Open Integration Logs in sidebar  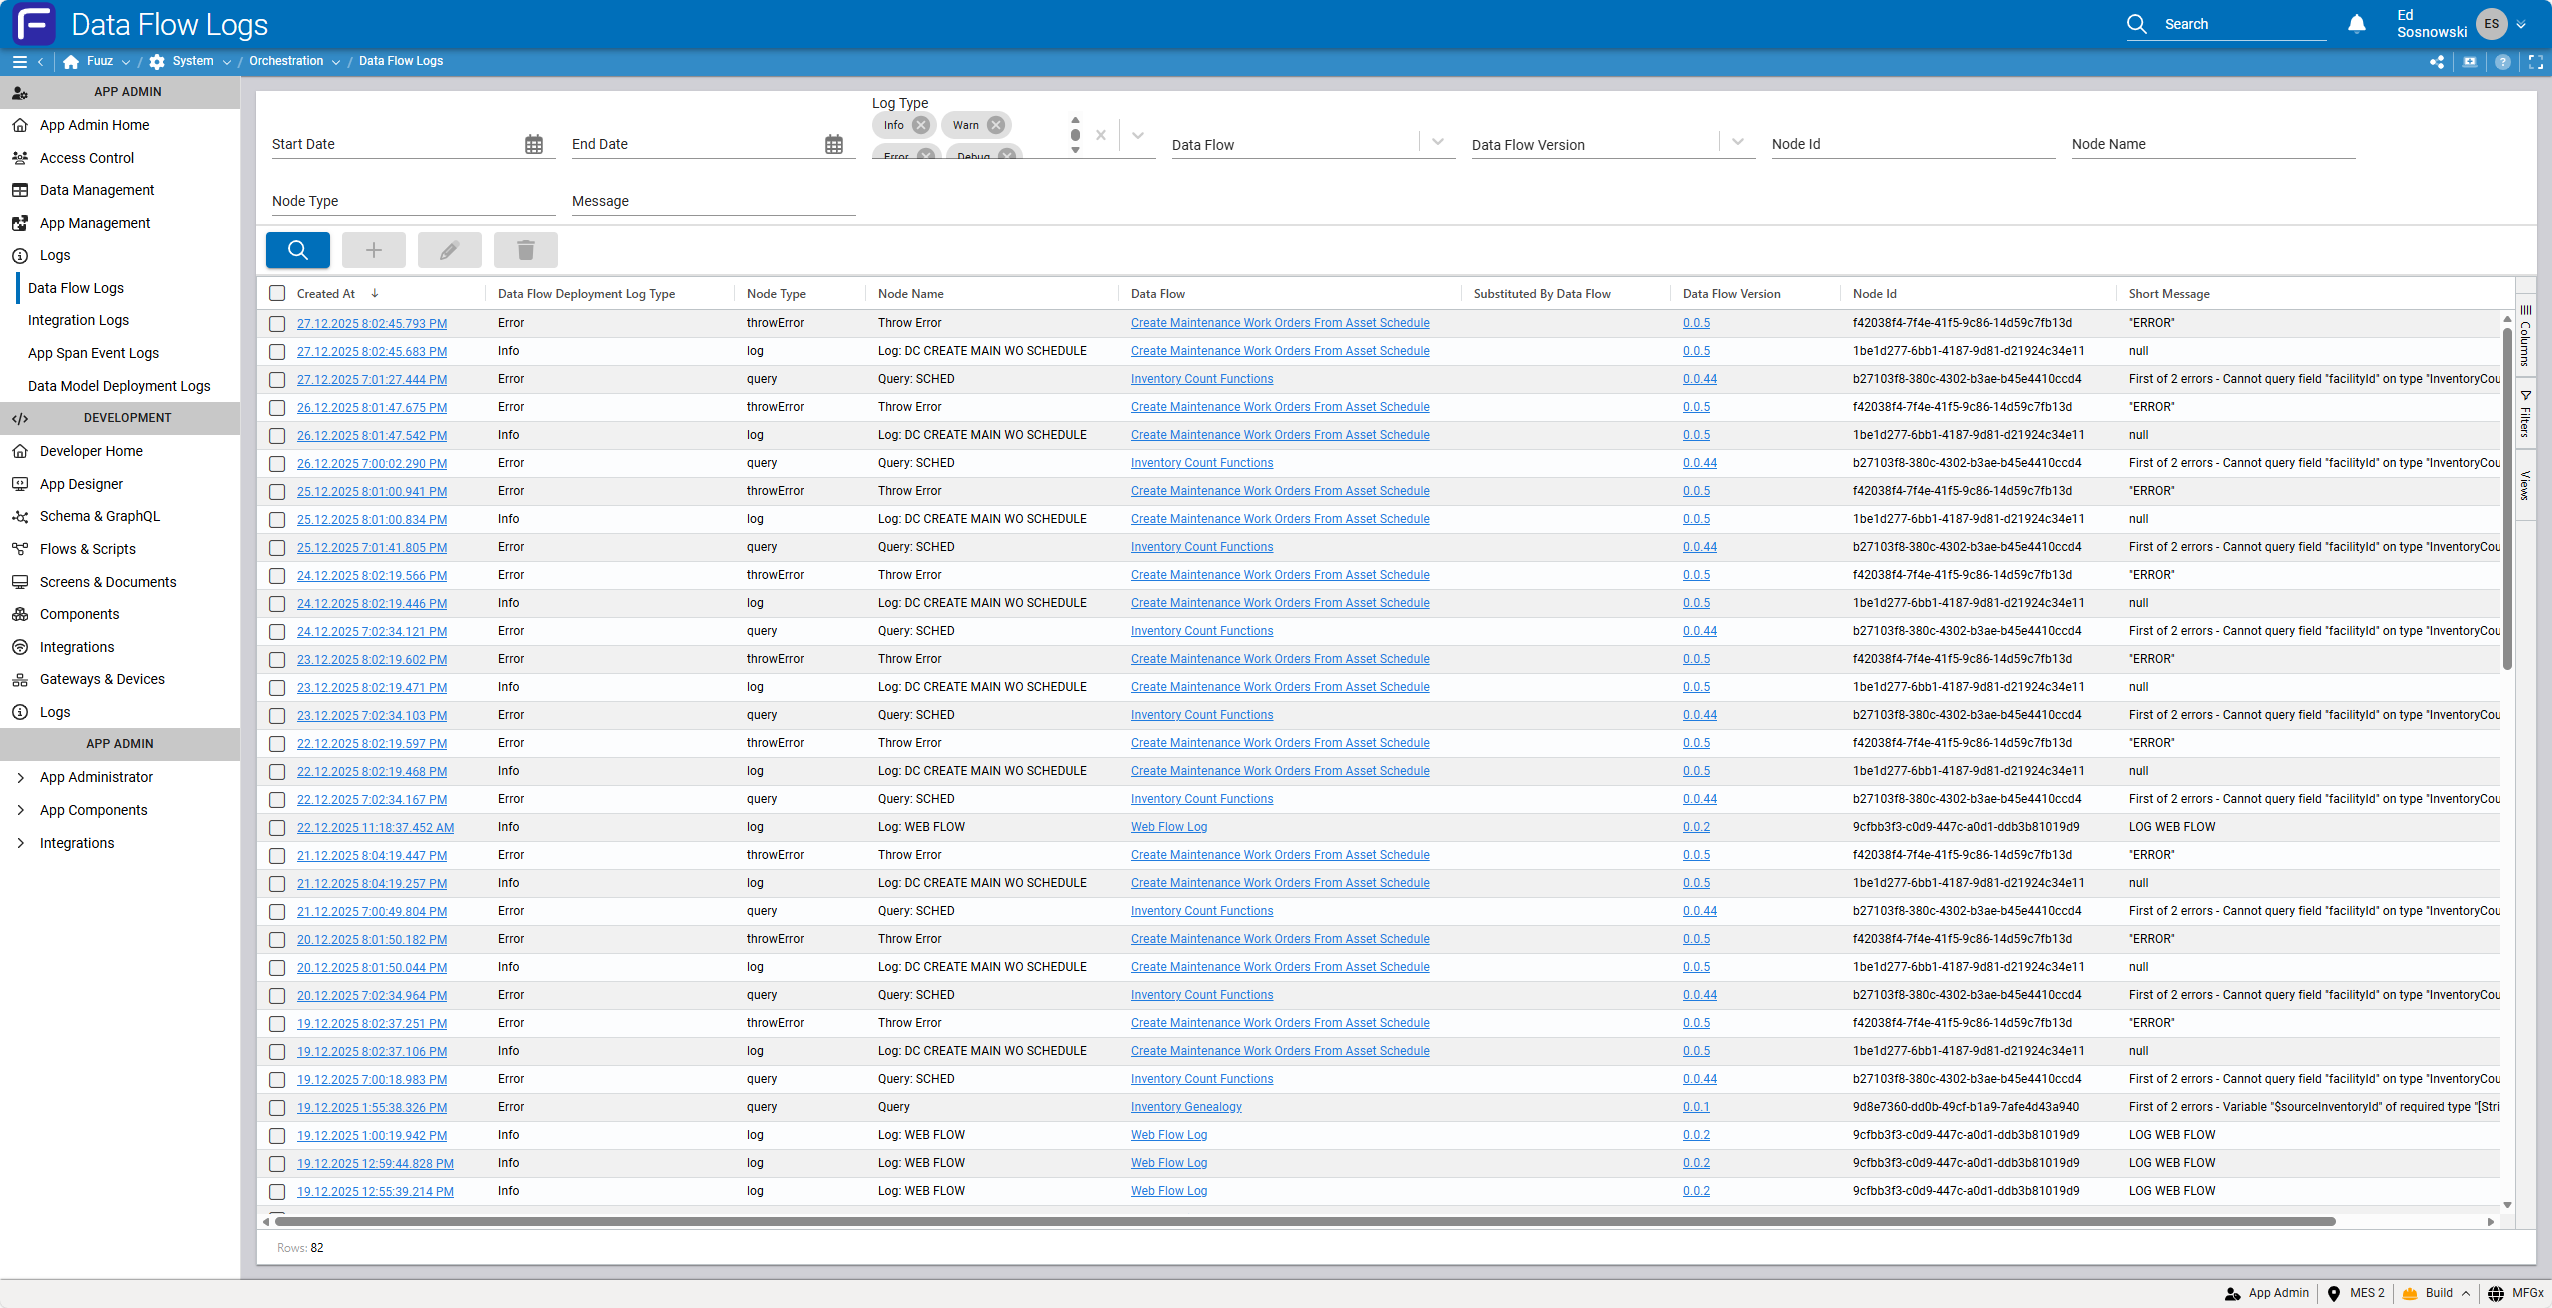tap(78, 320)
